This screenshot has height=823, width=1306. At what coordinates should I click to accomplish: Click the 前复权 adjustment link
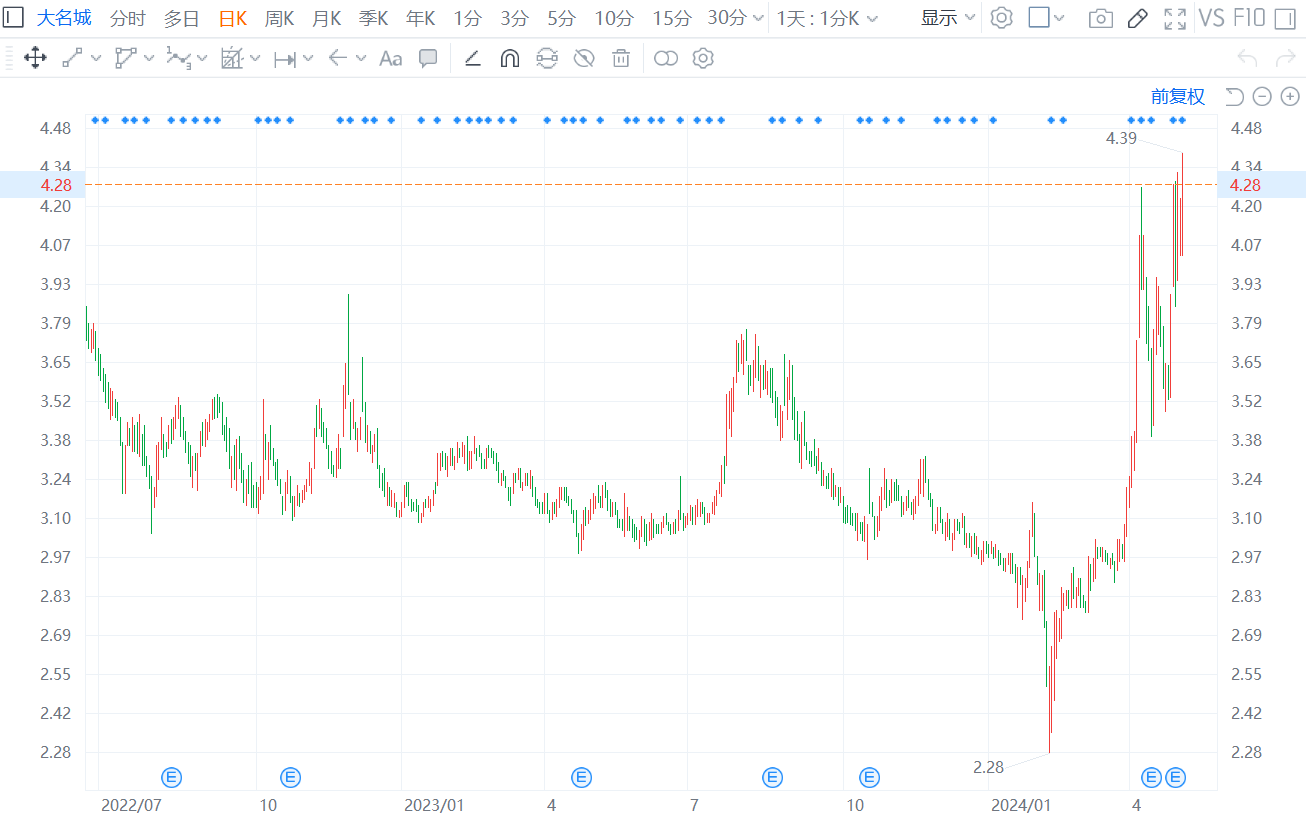[1178, 96]
